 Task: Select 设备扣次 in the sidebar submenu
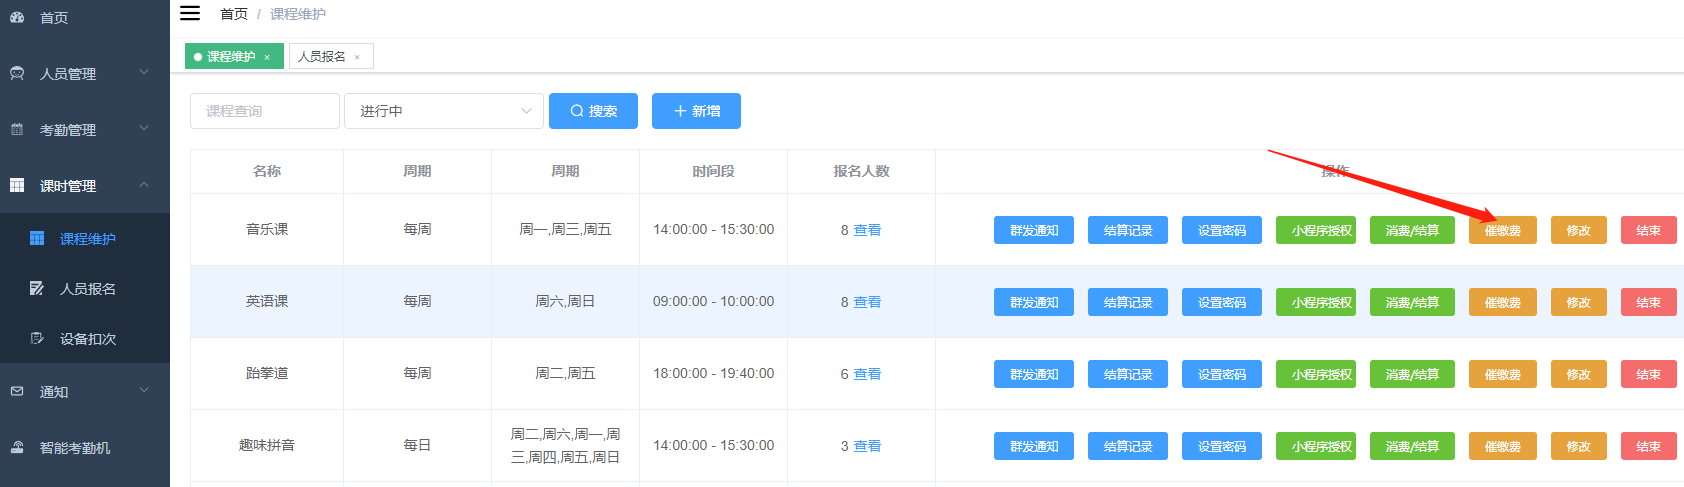click(85, 338)
